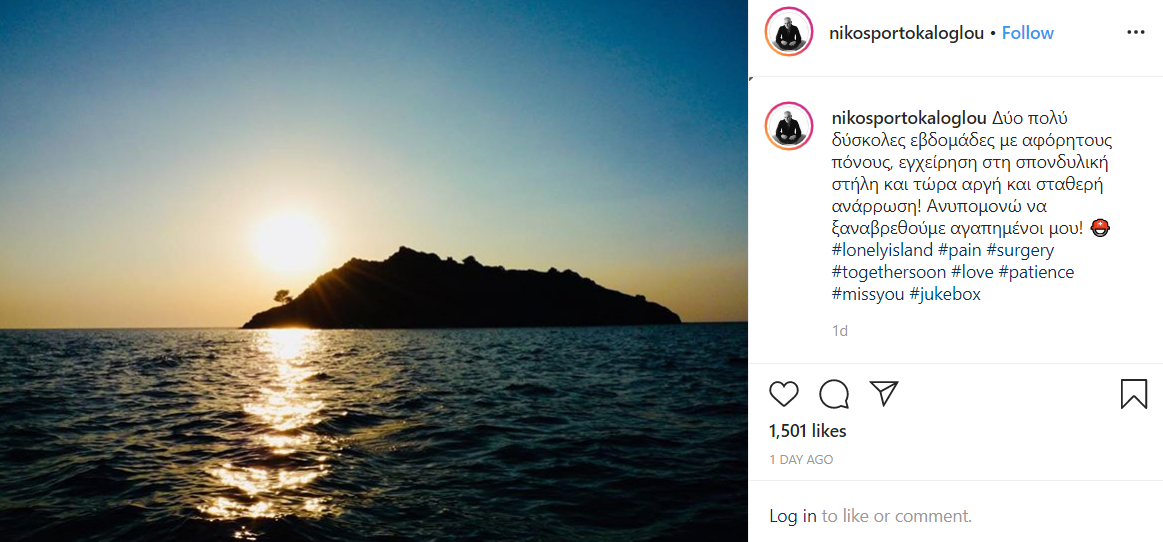Viewport: 1163px width, 542px height.
Task: Click the header profile avatar
Action: [789, 32]
